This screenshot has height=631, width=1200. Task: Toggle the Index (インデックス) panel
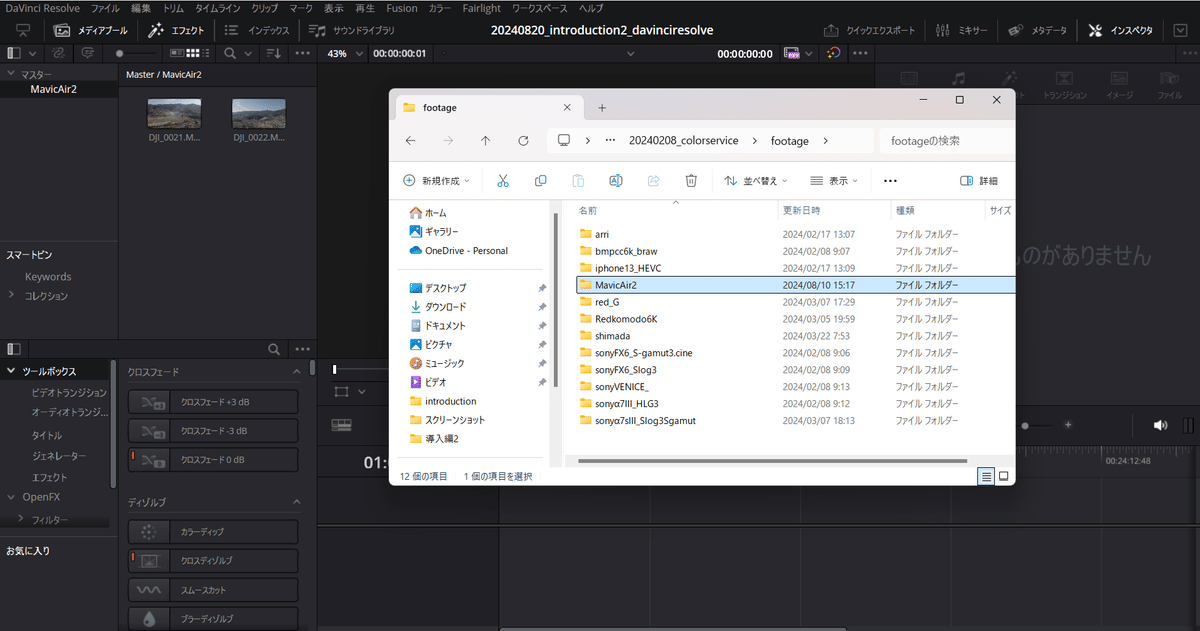256,30
